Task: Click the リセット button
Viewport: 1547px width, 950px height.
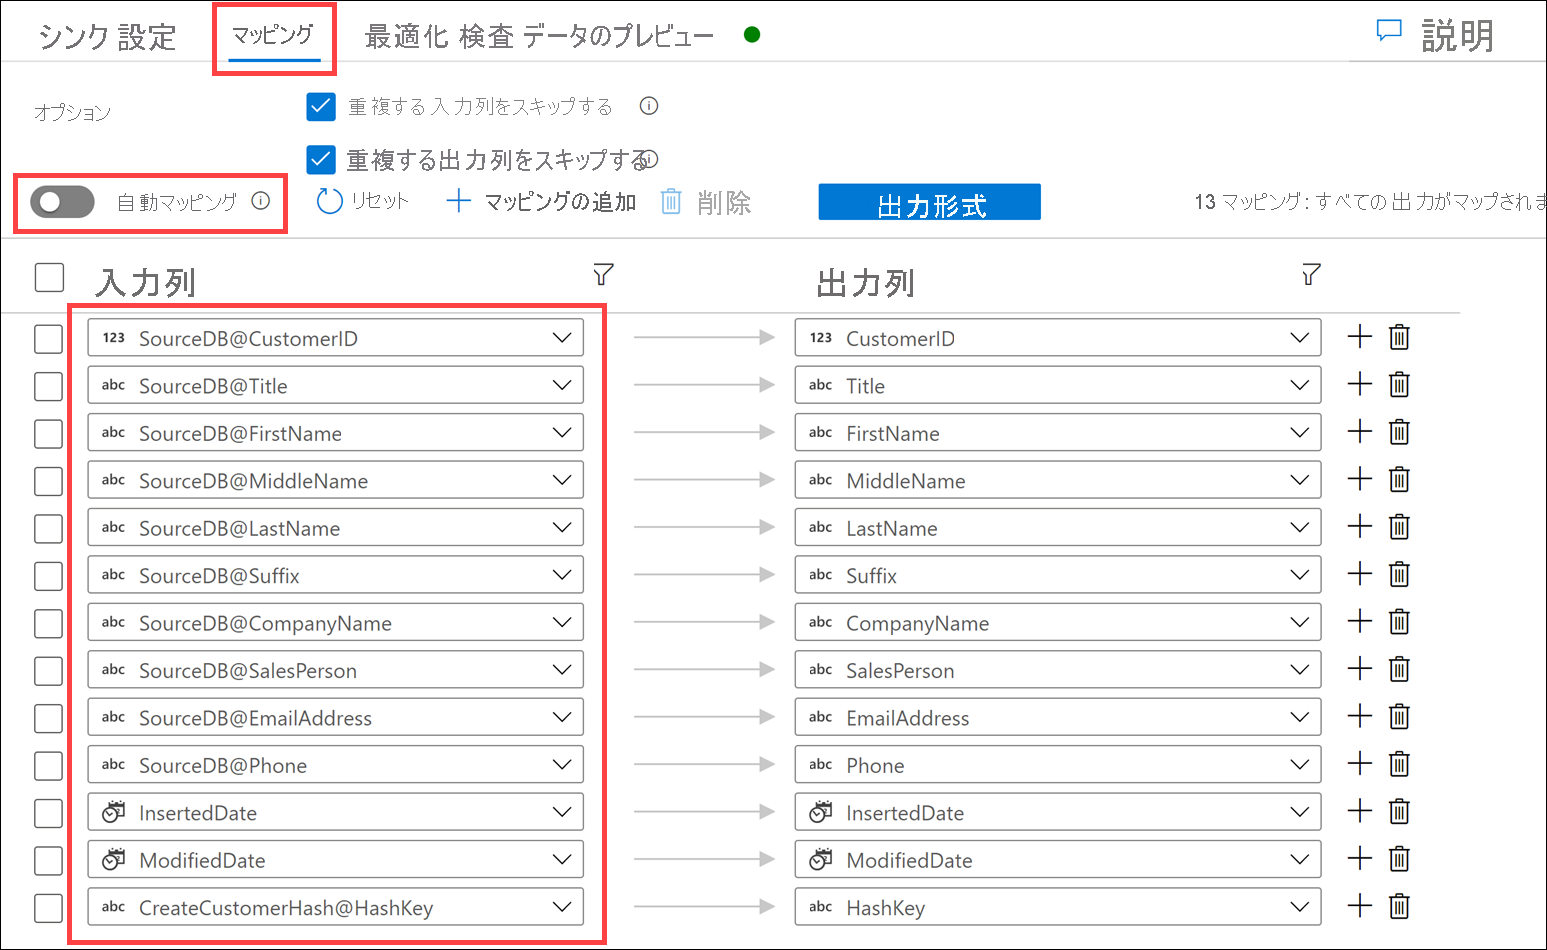Action: click(x=362, y=201)
